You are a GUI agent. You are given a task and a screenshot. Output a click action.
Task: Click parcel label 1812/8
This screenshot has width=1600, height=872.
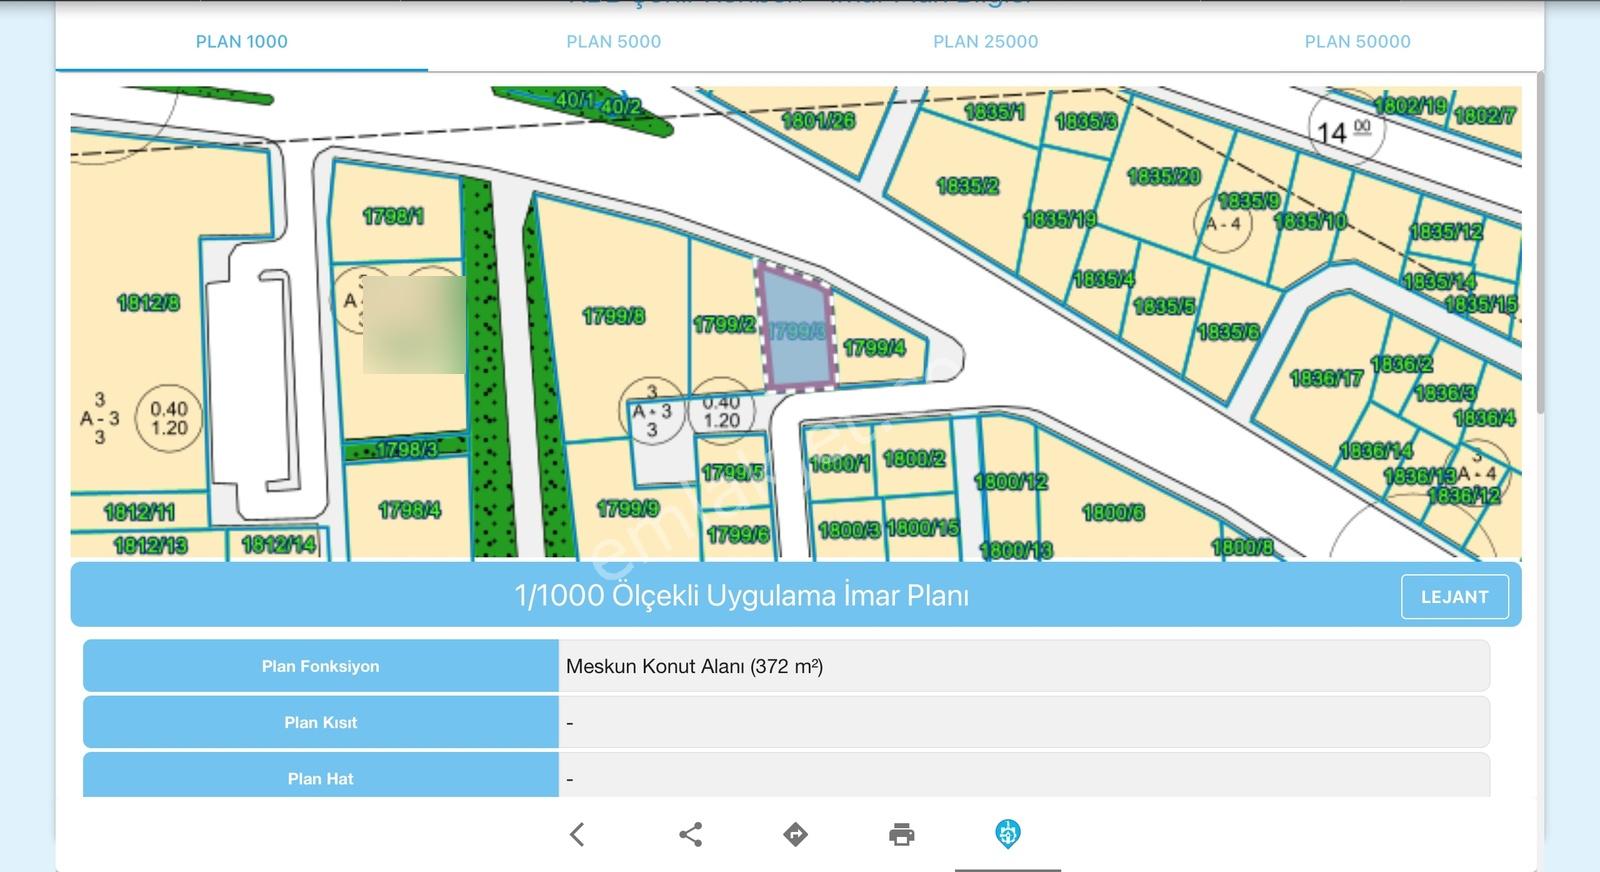(148, 302)
